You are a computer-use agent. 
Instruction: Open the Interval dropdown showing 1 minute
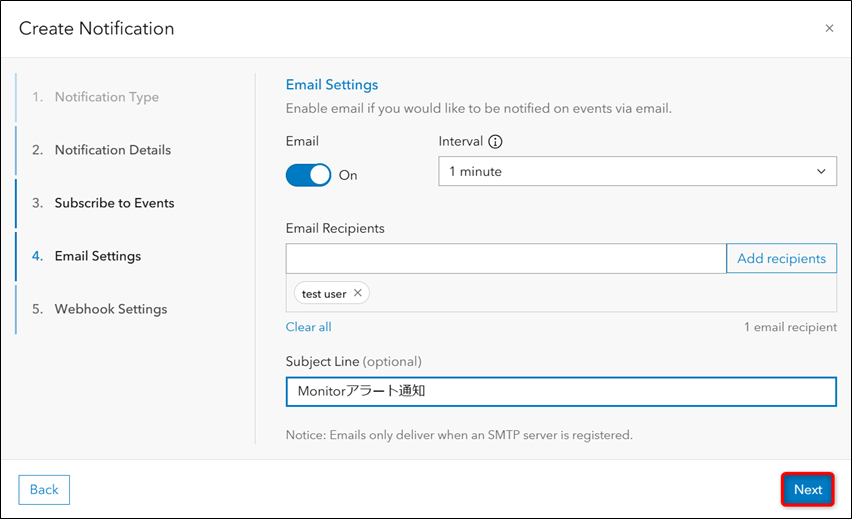coord(637,171)
